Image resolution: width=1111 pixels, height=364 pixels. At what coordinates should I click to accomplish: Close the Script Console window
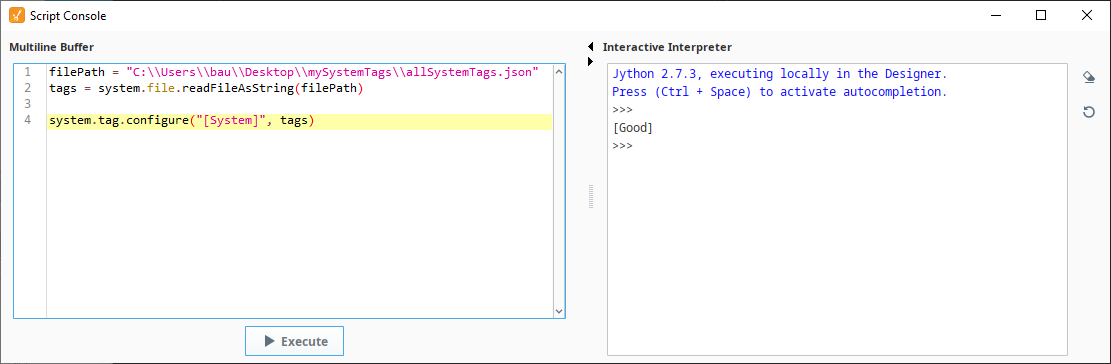[1086, 15]
